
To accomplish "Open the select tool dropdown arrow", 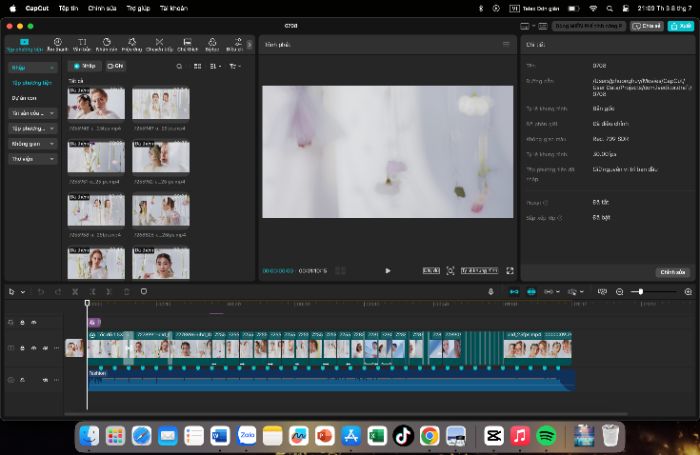I will 23,292.
